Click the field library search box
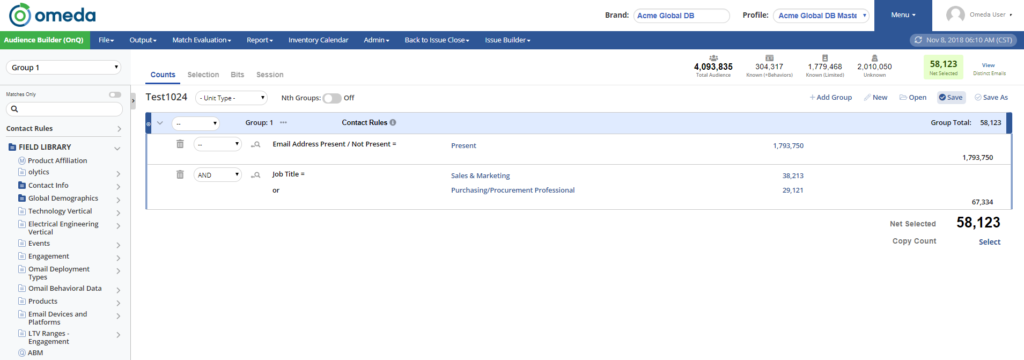1024x360 pixels. point(64,109)
